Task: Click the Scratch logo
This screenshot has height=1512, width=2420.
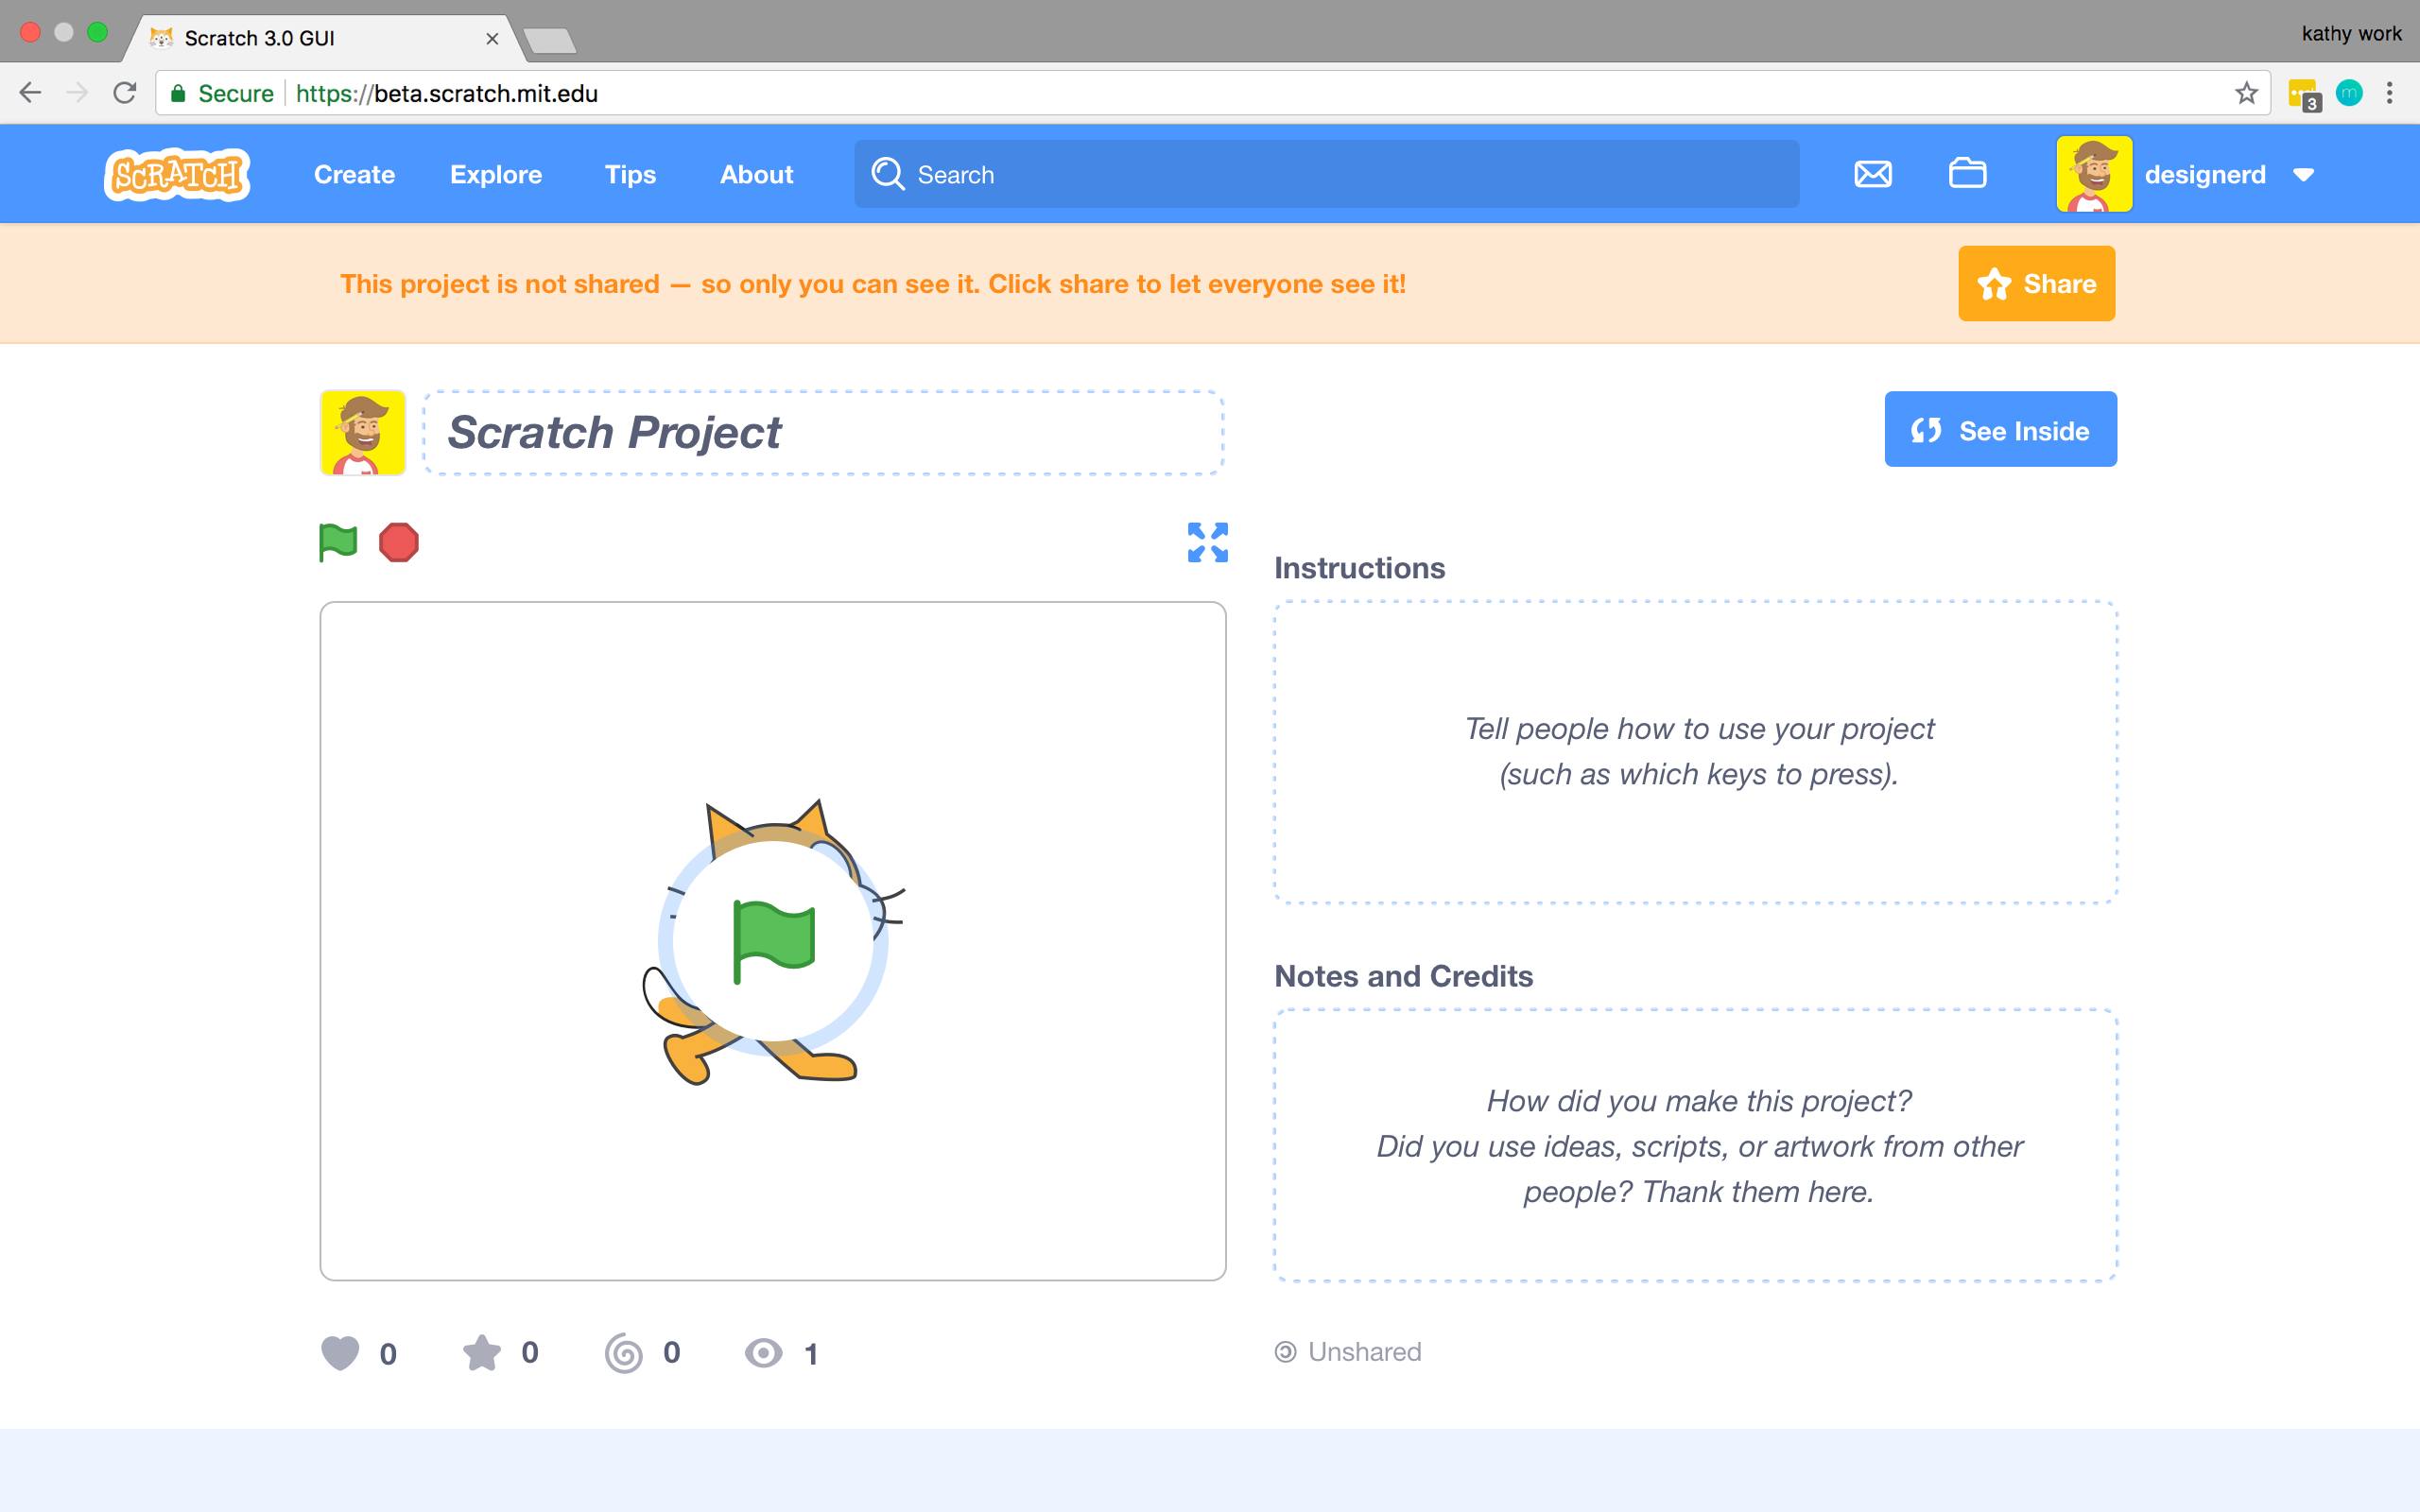Action: (177, 175)
